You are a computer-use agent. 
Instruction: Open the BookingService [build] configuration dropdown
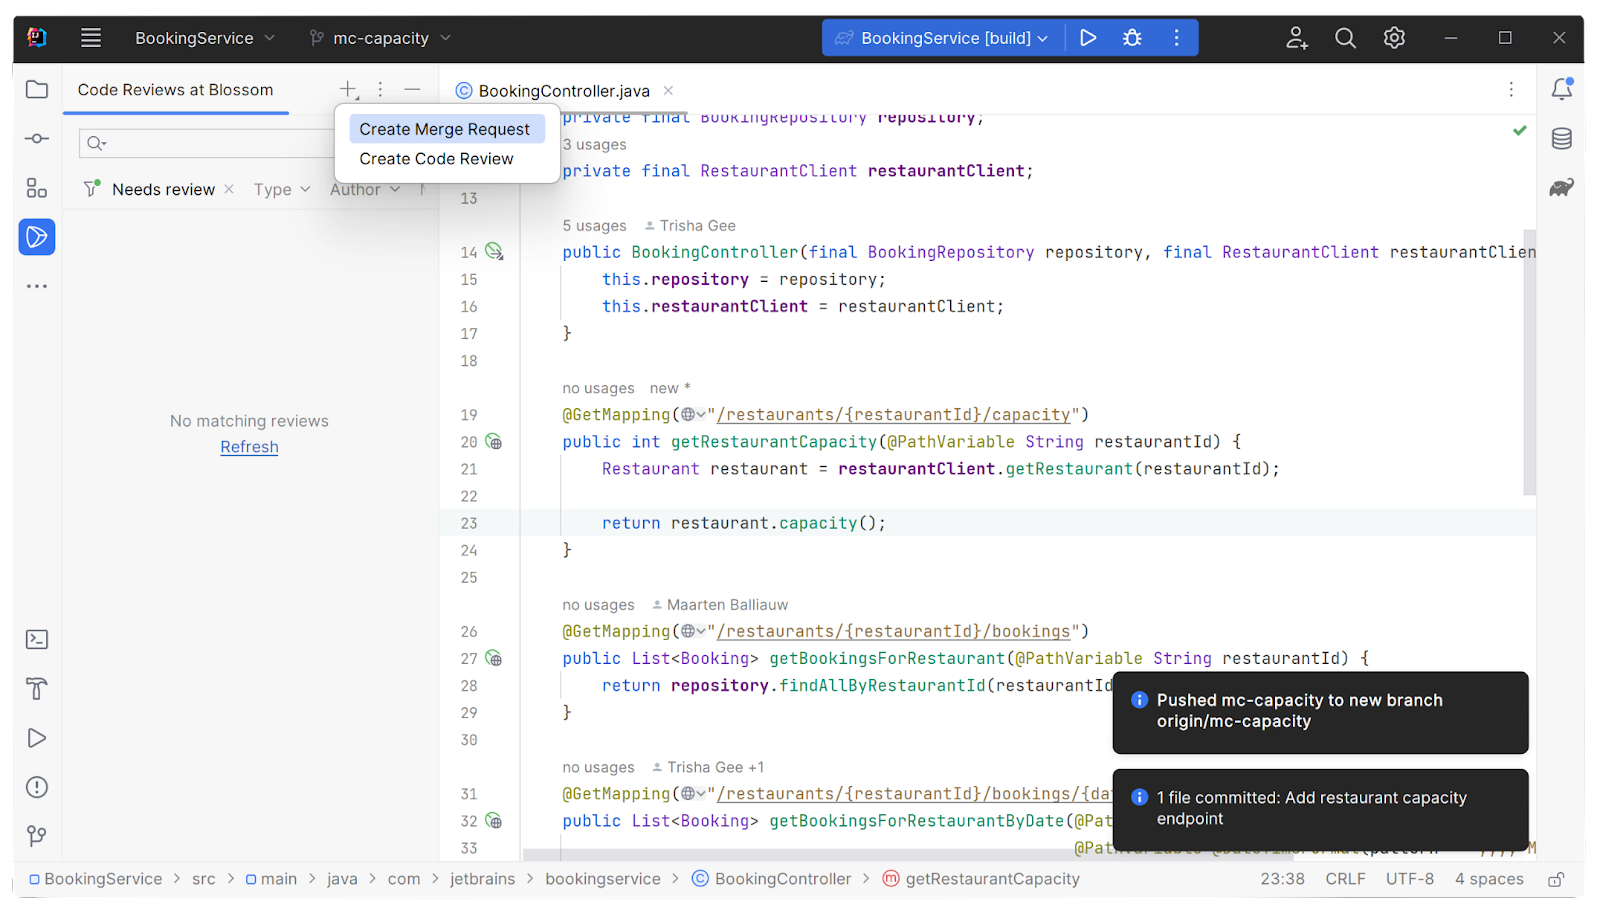(944, 38)
